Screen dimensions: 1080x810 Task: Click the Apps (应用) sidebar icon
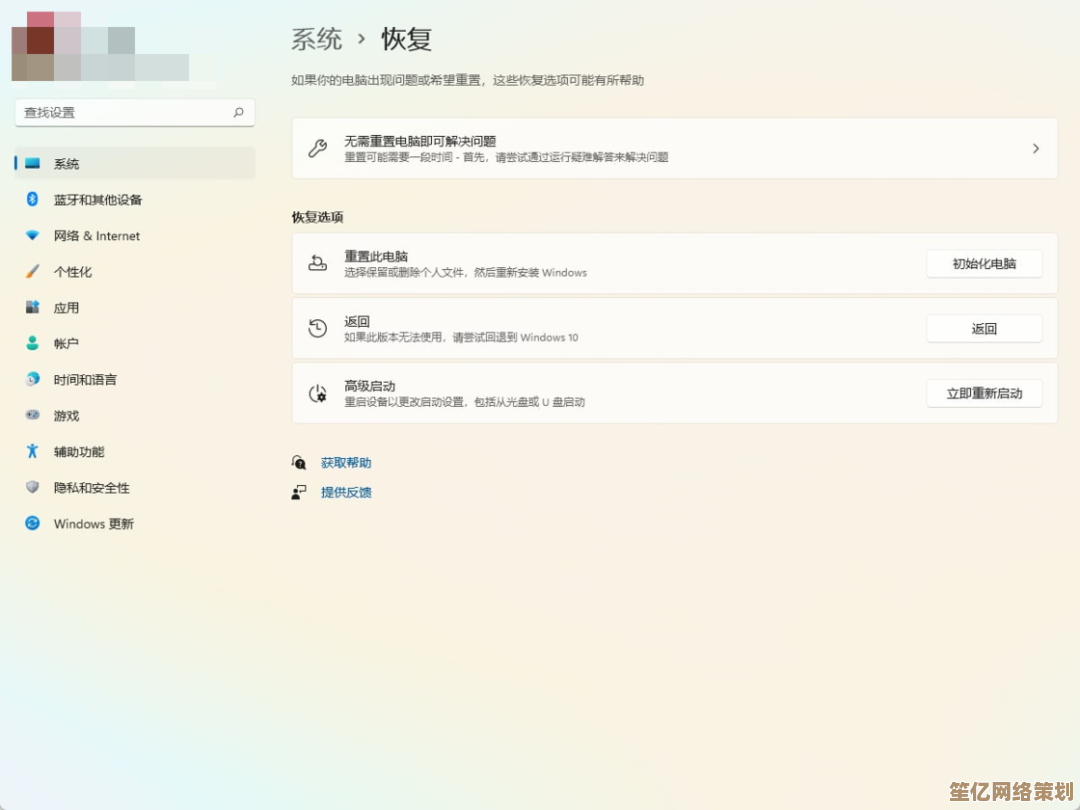[x=32, y=307]
